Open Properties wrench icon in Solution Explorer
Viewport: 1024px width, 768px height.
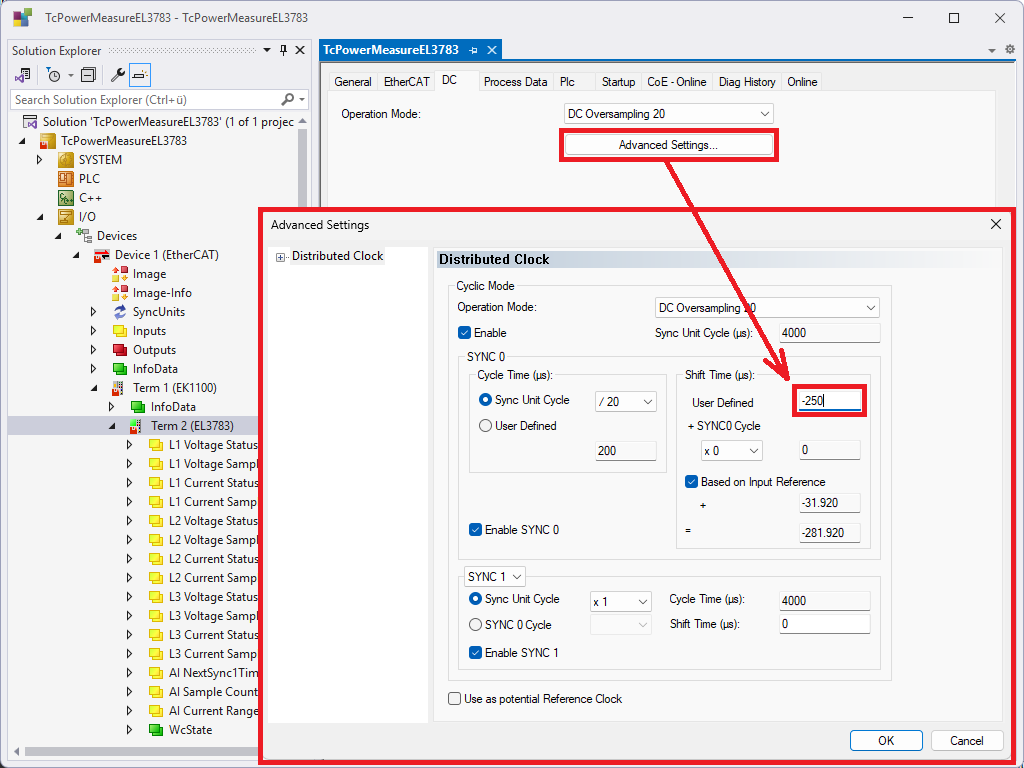[118, 75]
